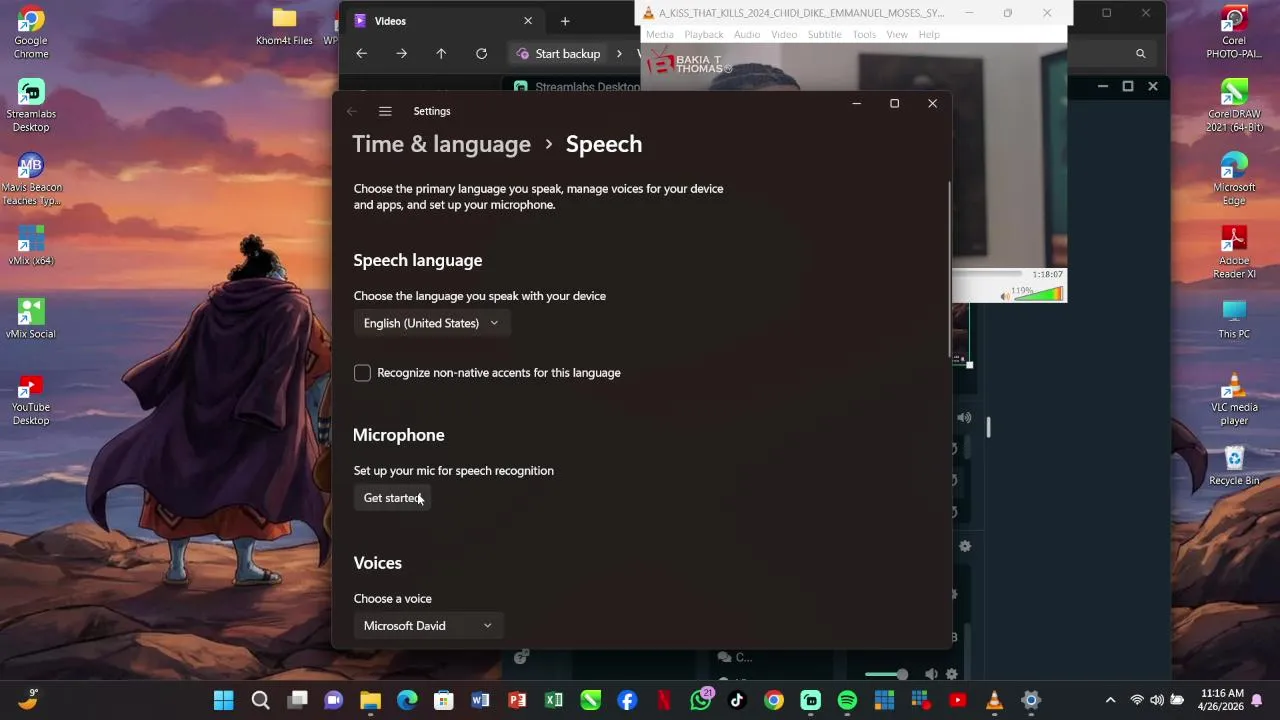The height and width of the screenshot is (720, 1280).
Task: Open the 11:16 AM clock and date
Action: coord(1222,700)
